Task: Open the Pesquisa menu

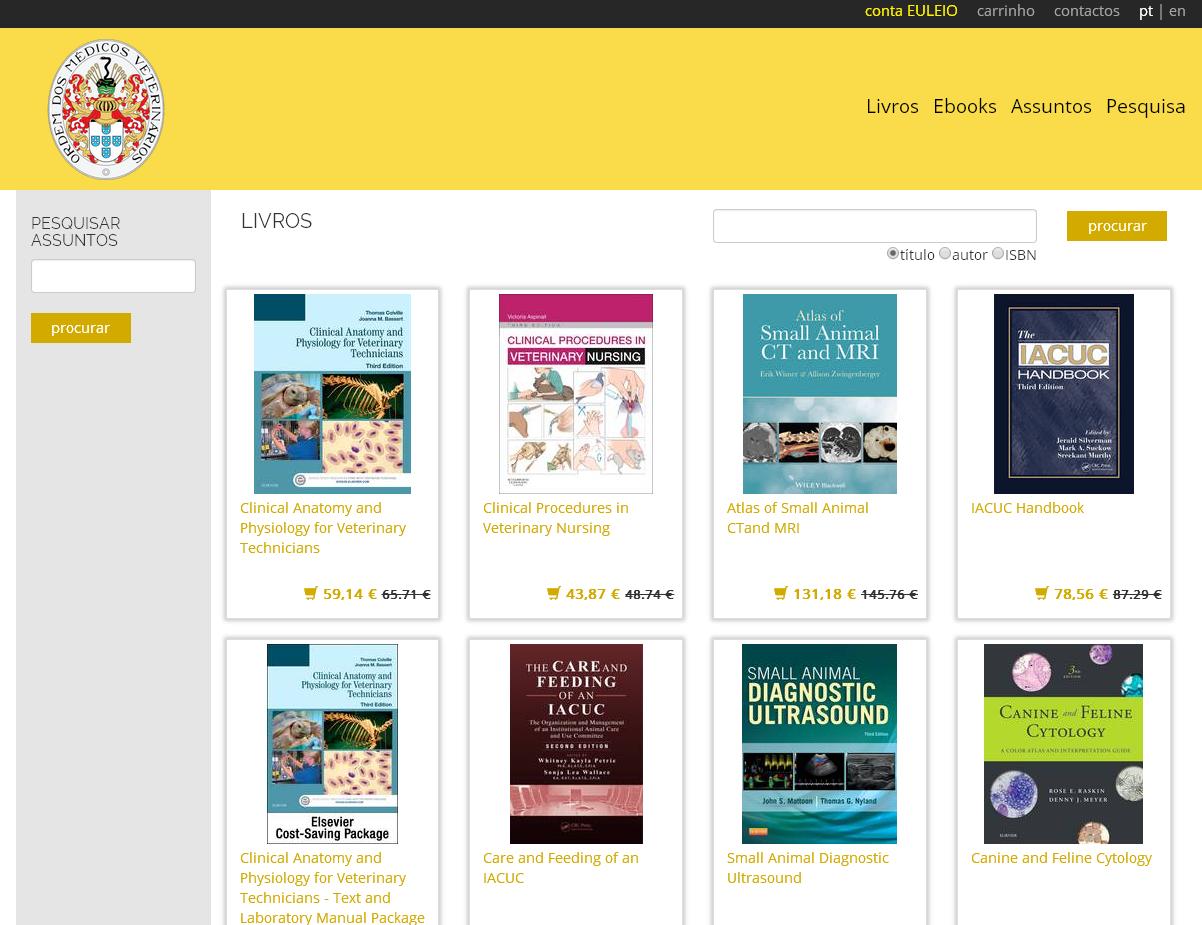Action: click(1146, 106)
